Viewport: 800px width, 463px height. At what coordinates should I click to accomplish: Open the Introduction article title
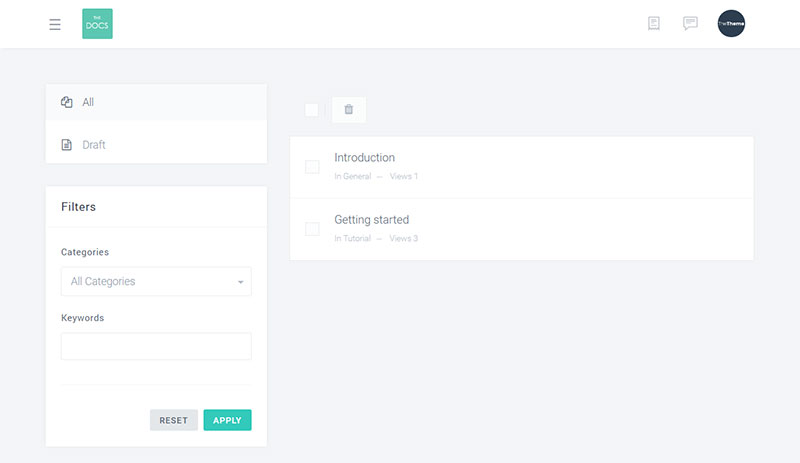pos(364,158)
